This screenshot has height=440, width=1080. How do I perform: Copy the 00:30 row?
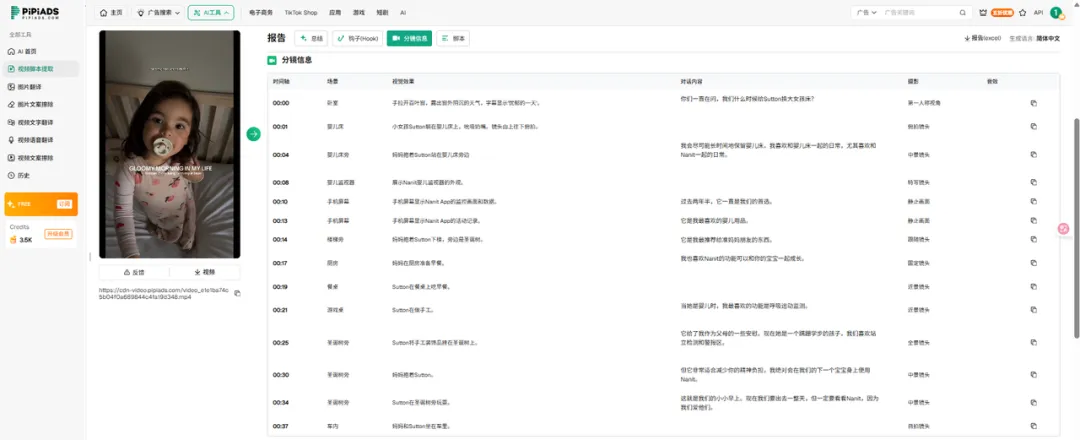tap(1033, 375)
